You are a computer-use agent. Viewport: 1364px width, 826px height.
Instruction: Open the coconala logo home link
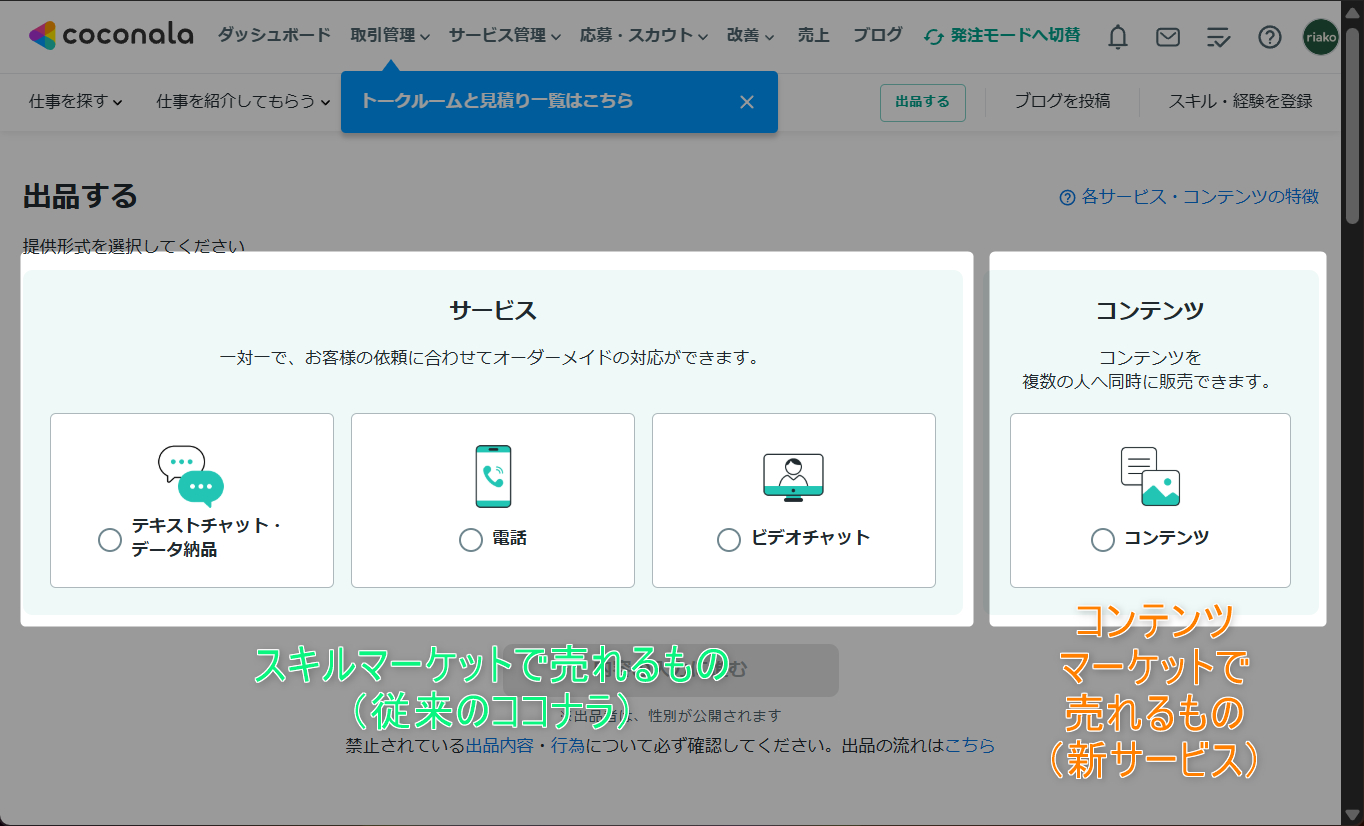(111, 35)
